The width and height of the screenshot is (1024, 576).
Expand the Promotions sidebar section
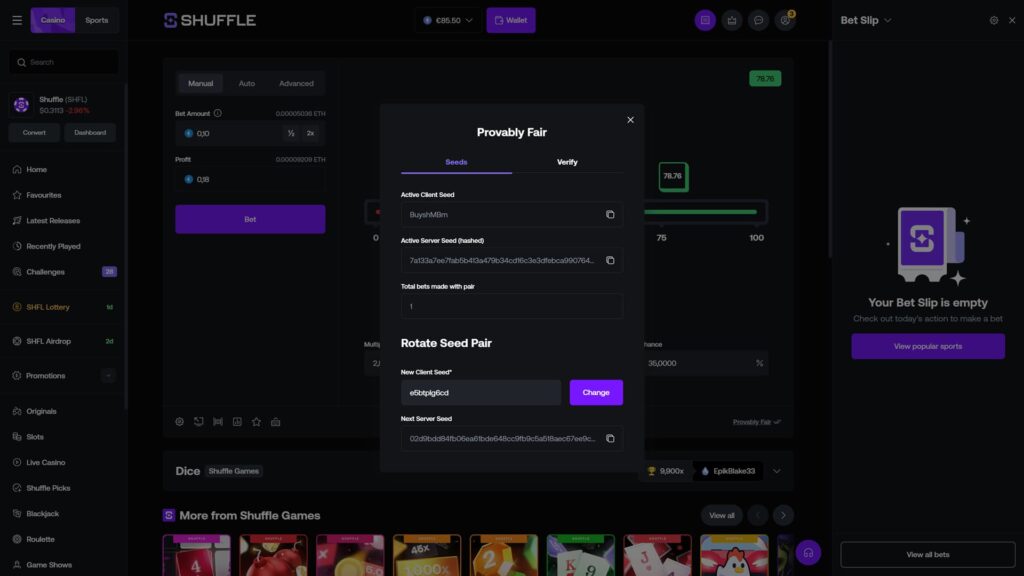point(108,376)
